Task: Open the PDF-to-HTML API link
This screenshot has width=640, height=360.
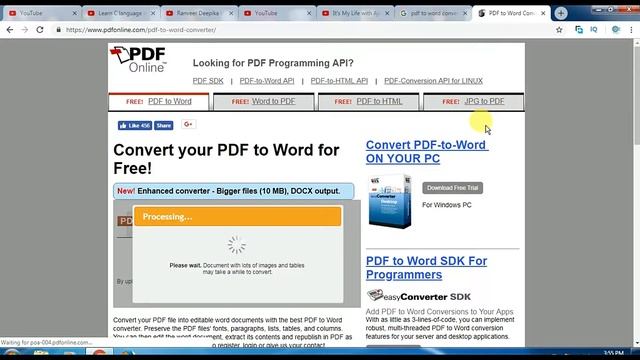Action: click(339, 81)
